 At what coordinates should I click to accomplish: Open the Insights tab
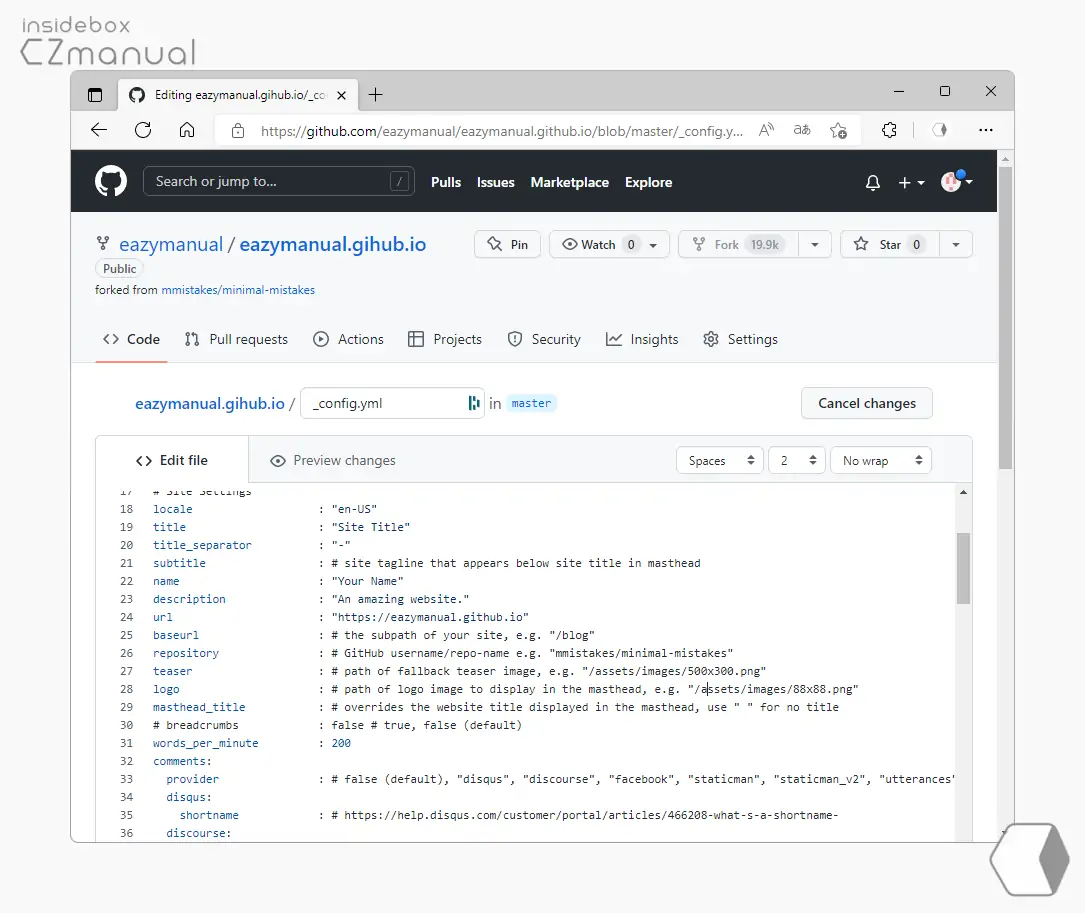coord(642,339)
